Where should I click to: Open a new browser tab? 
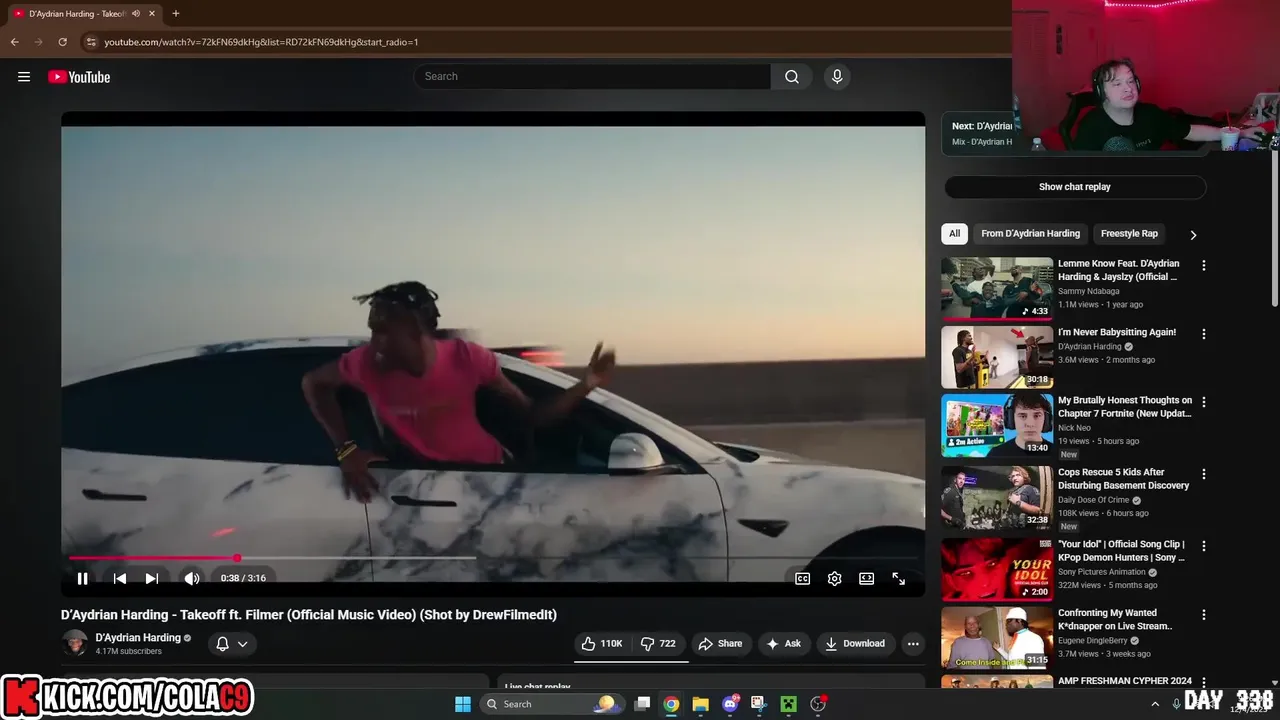point(176,14)
